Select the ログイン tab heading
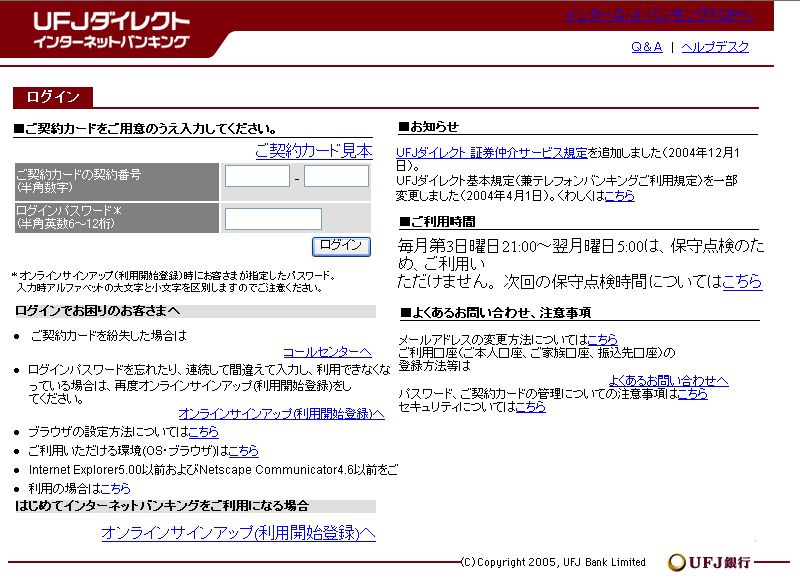This screenshot has height=580, width=800. coord(53,97)
